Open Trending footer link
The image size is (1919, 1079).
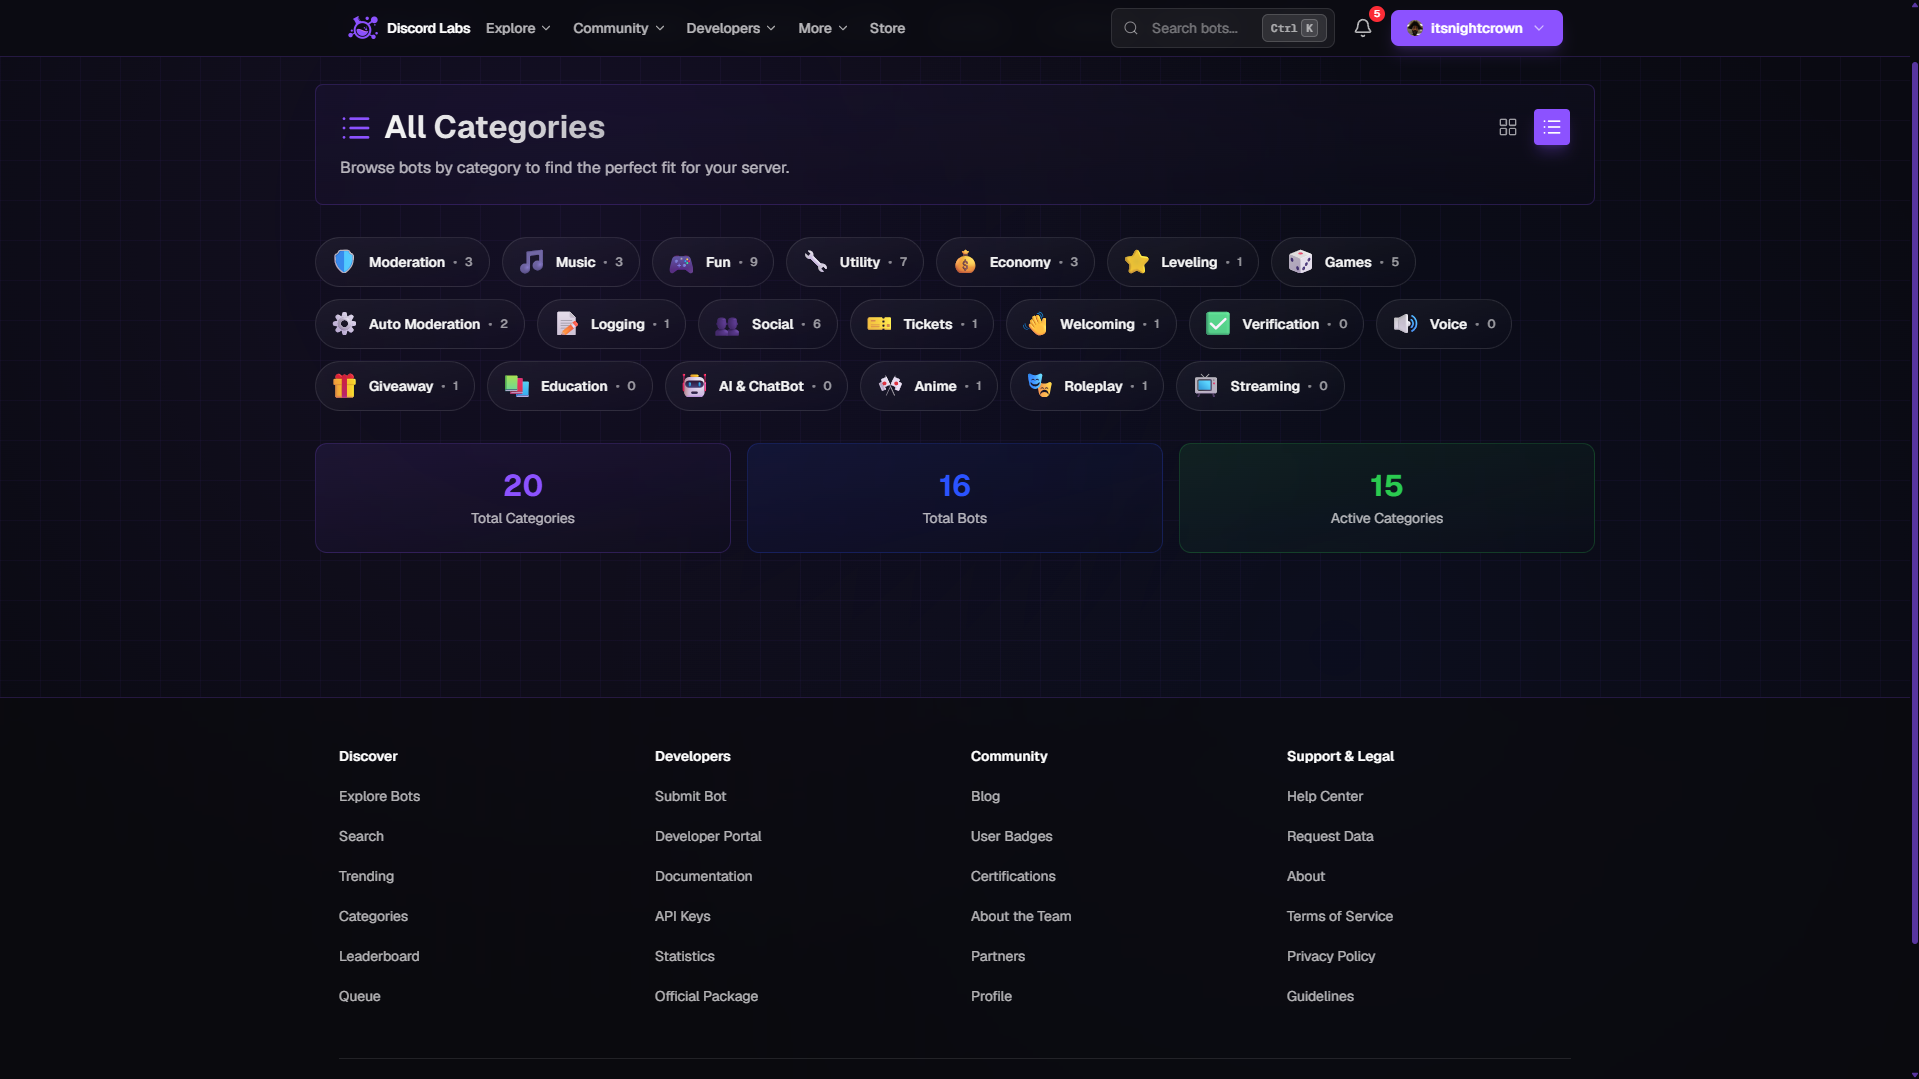366,876
